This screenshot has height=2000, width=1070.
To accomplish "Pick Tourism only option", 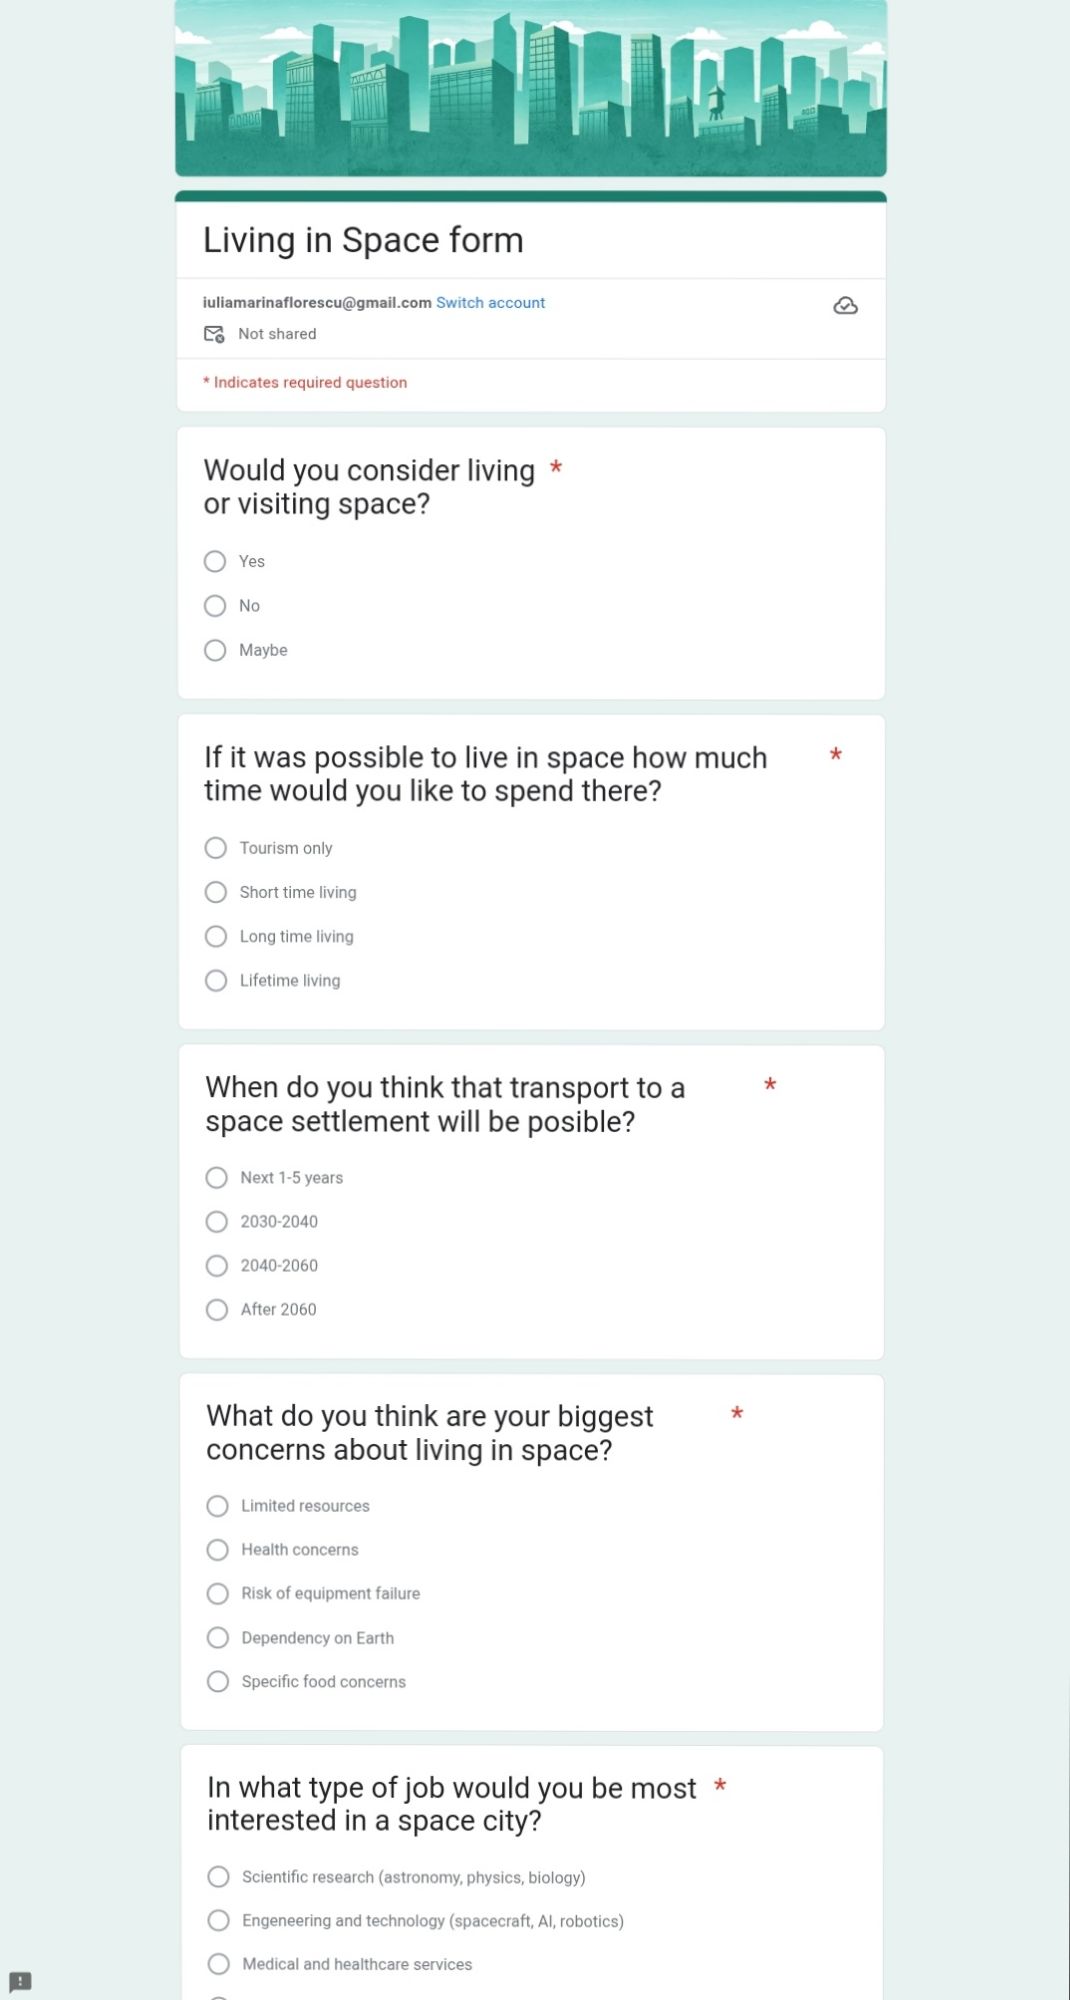I will click(x=216, y=848).
